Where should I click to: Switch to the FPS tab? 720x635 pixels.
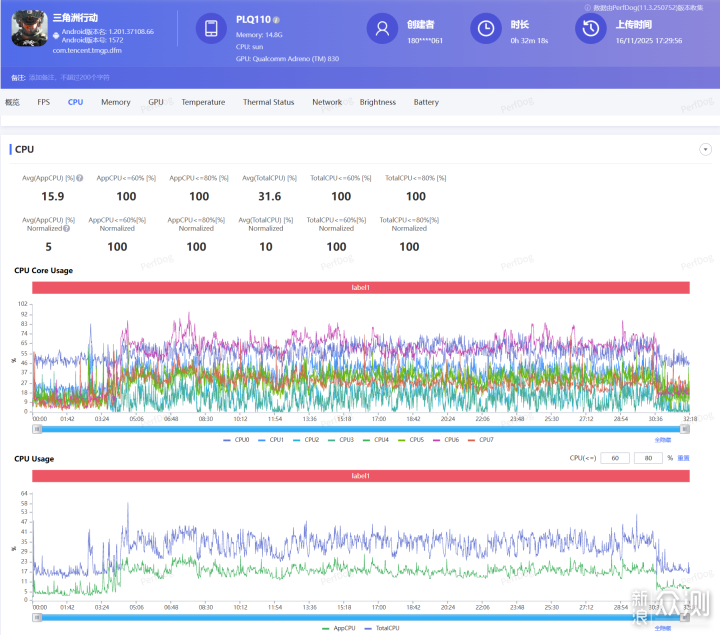coord(44,102)
